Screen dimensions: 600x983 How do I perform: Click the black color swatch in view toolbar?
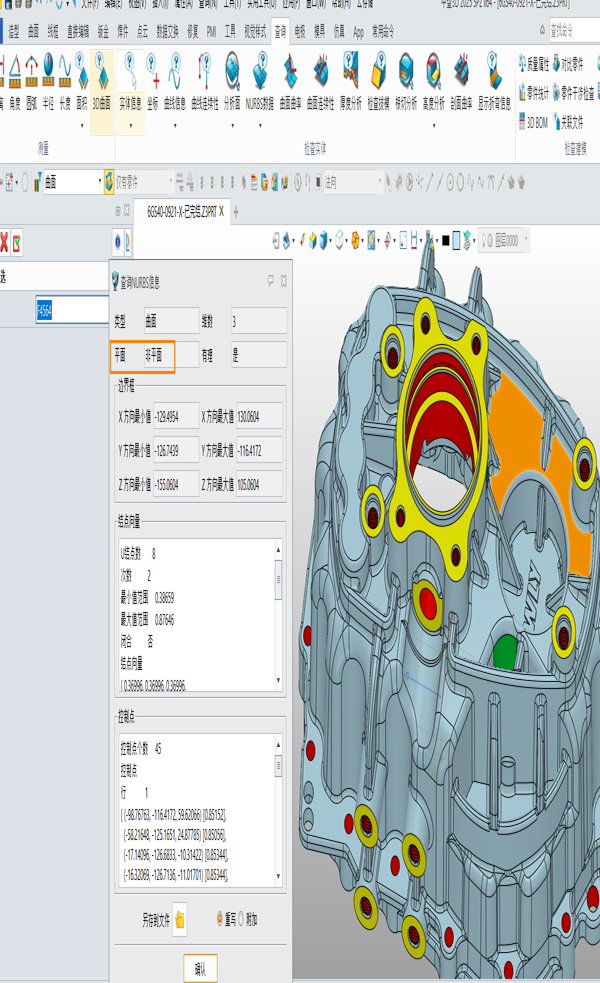point(446,241)
